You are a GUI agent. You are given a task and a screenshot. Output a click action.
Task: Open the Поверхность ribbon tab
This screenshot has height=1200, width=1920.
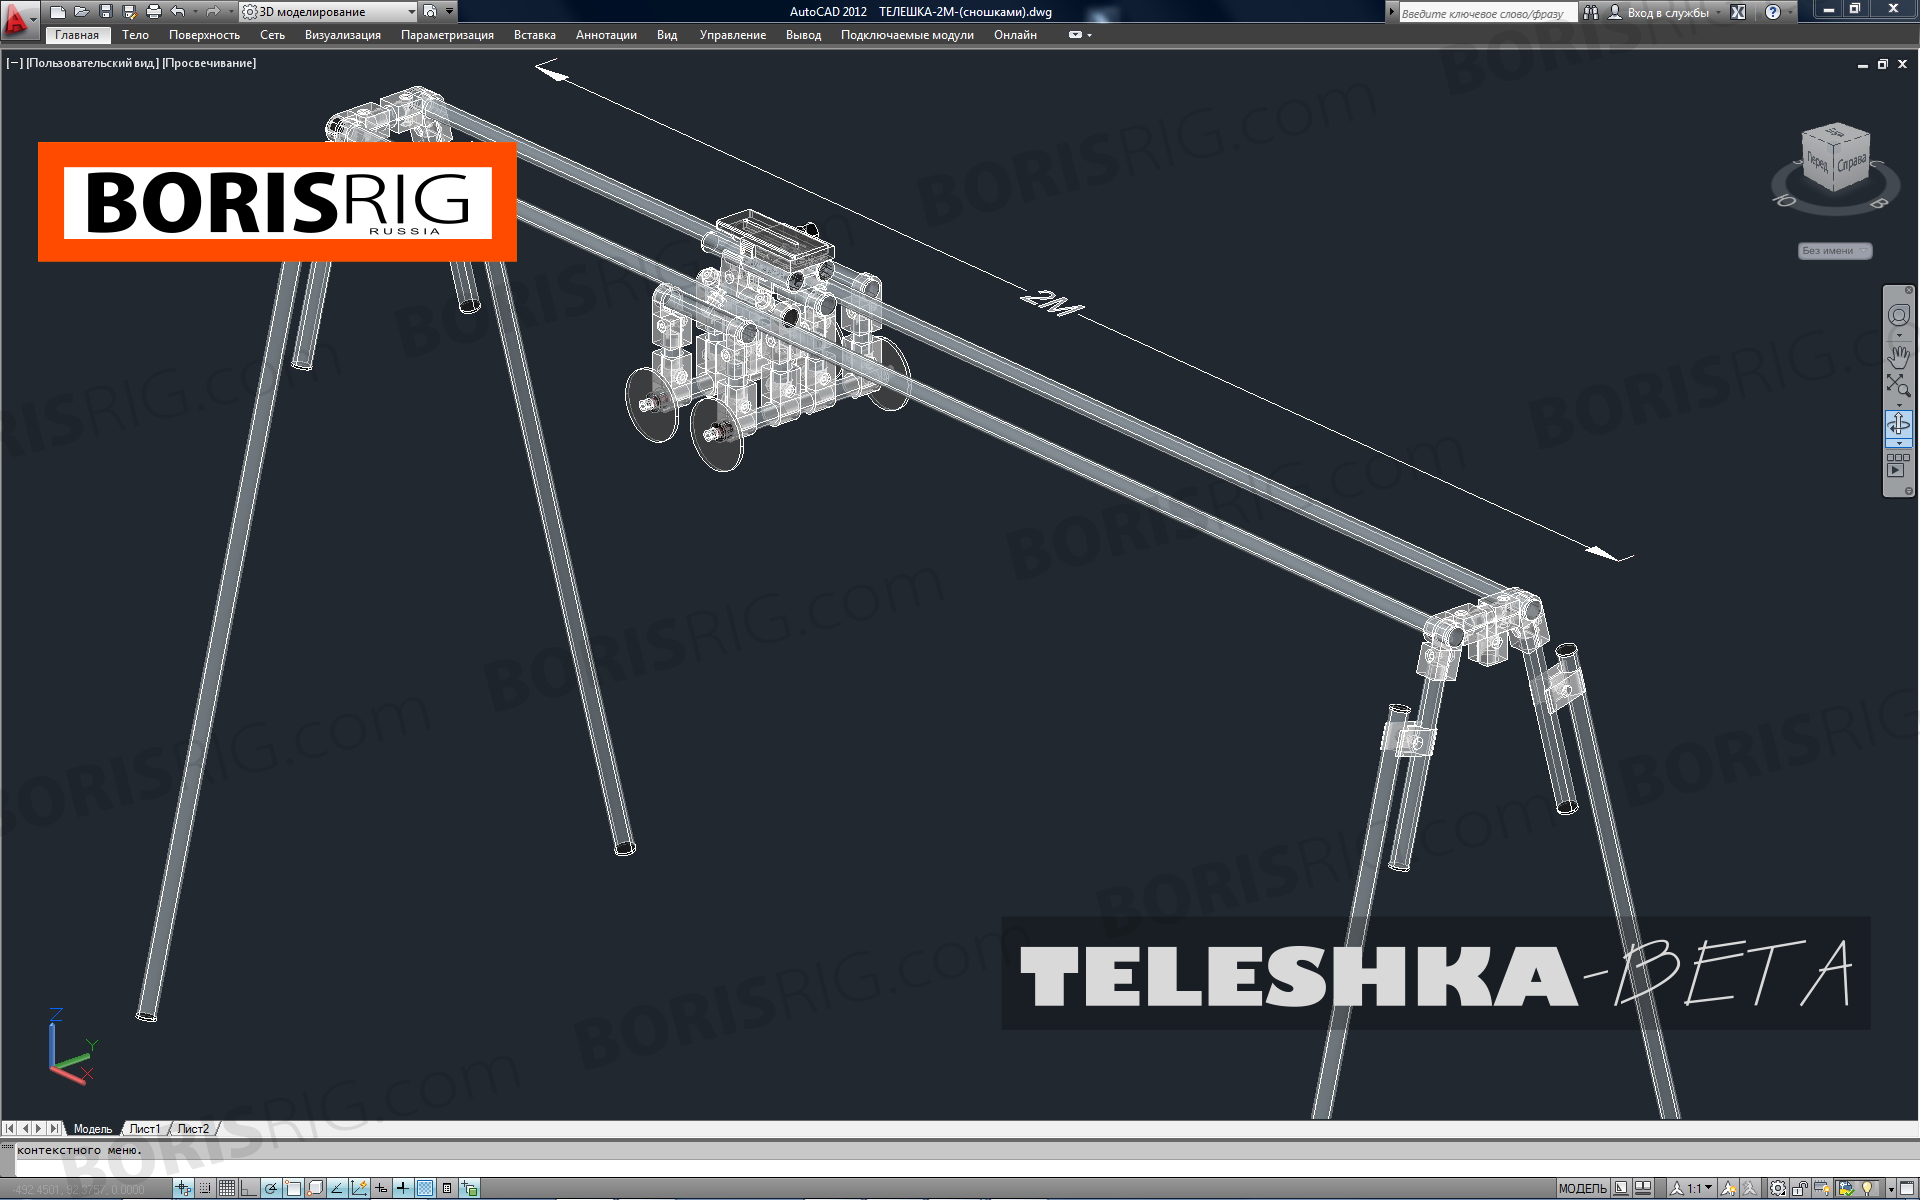tap(204, 35)
